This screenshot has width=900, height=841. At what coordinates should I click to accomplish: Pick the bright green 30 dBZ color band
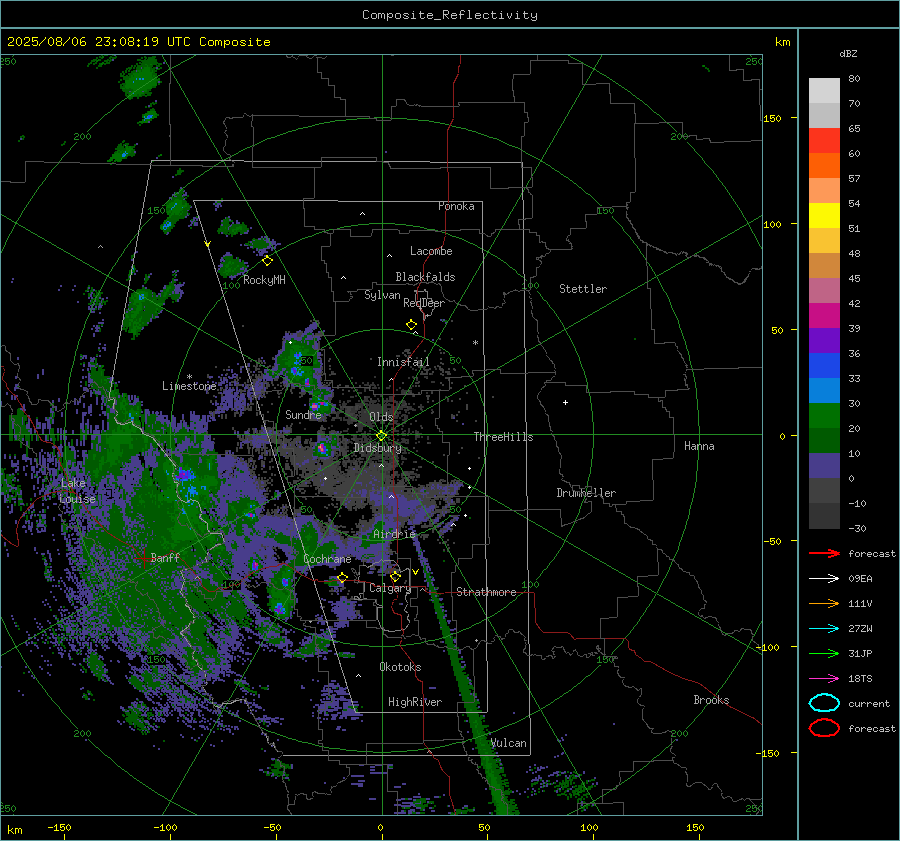click(x=824, y=415)
